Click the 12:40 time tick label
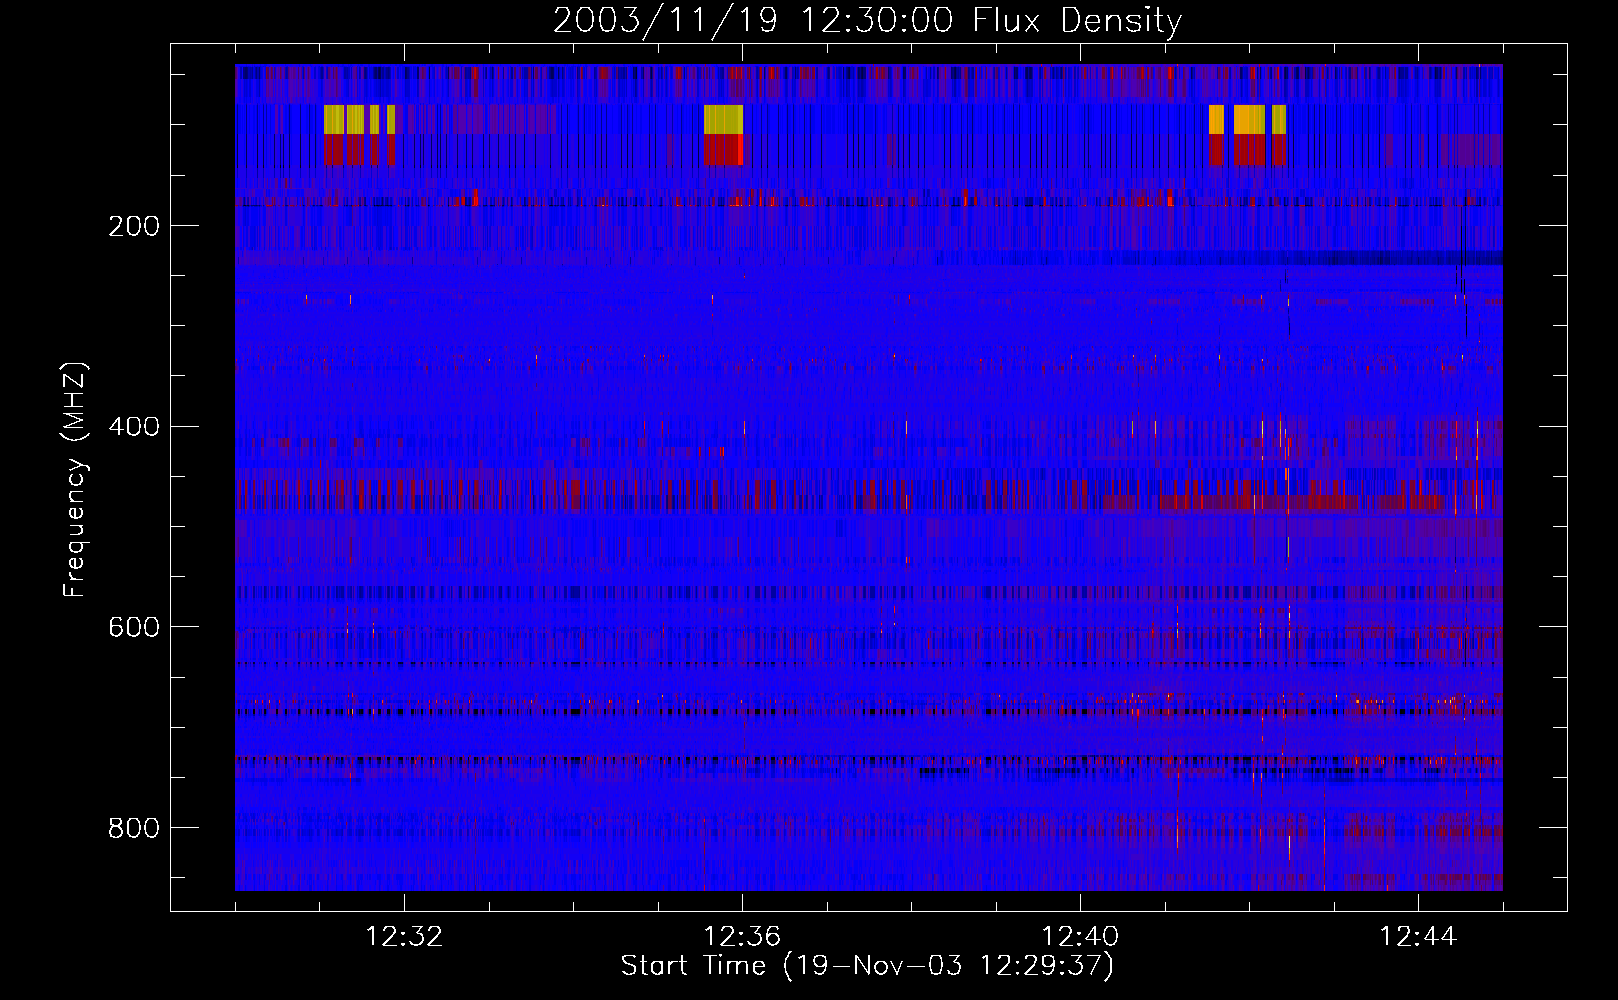This screenshot has width=1618, height=1000. [1080, 936]
